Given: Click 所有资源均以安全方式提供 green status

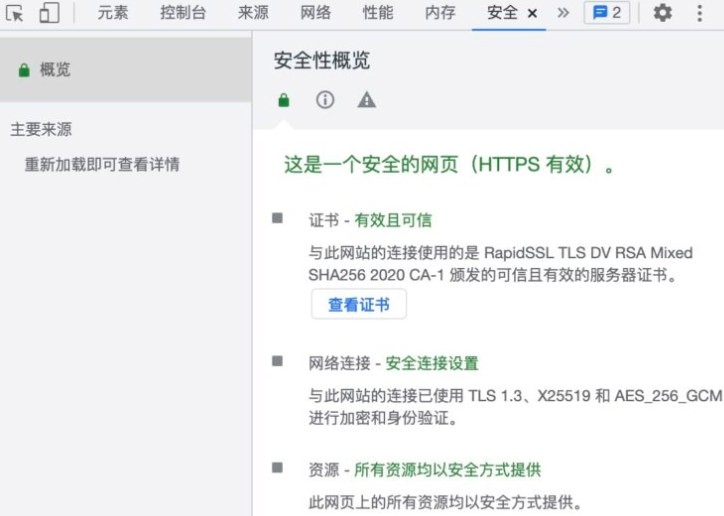Looking at the screenshot, I should (447, 470).
